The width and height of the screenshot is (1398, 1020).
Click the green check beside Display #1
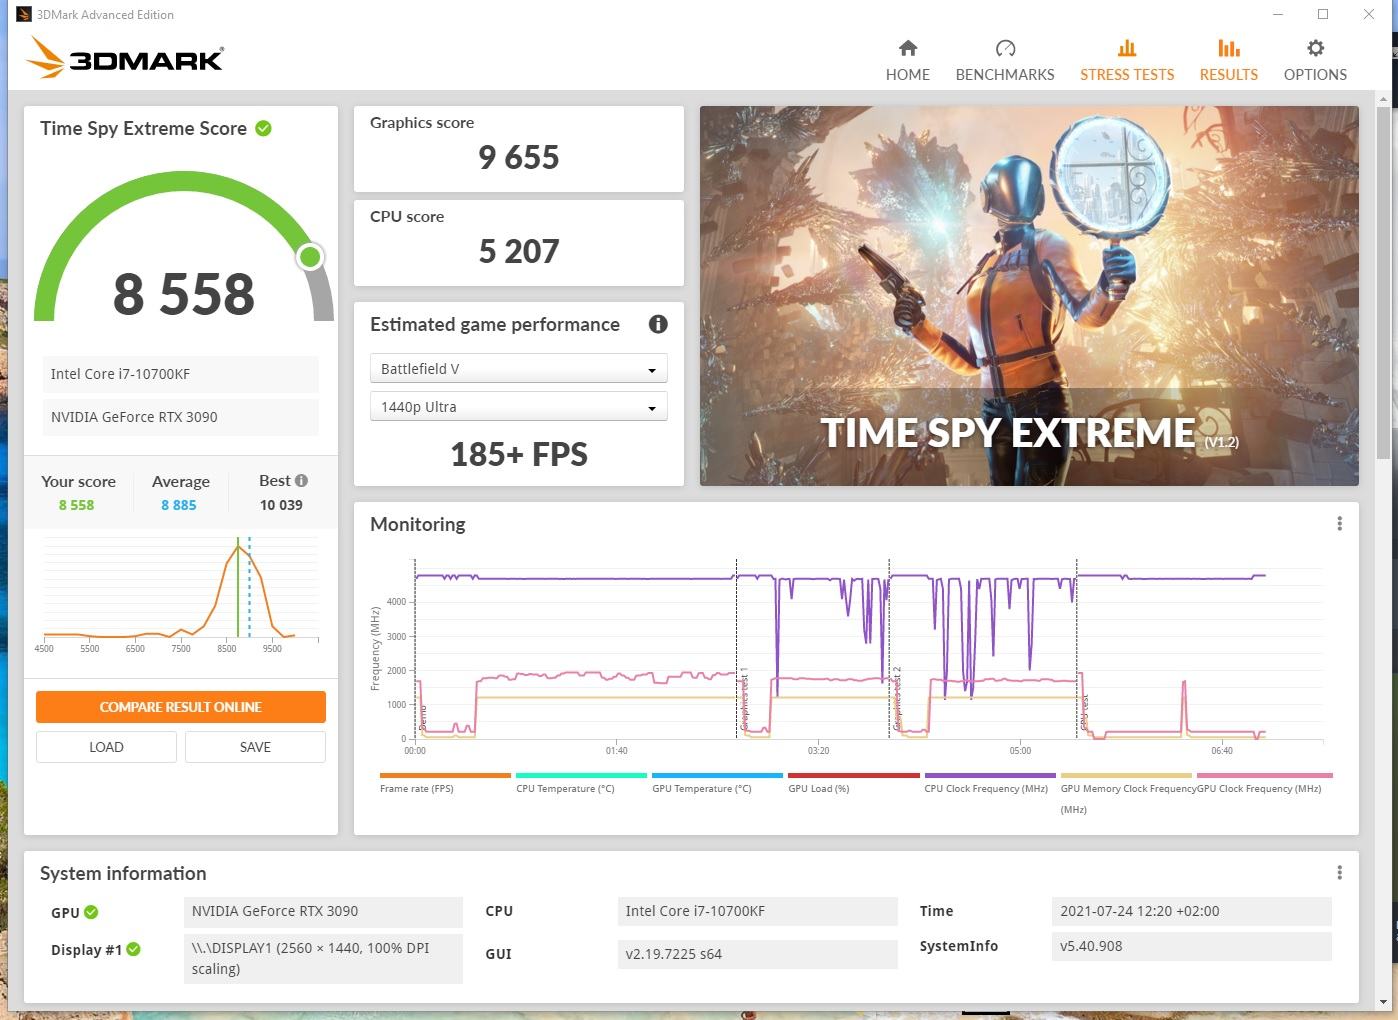click(133, 949)
